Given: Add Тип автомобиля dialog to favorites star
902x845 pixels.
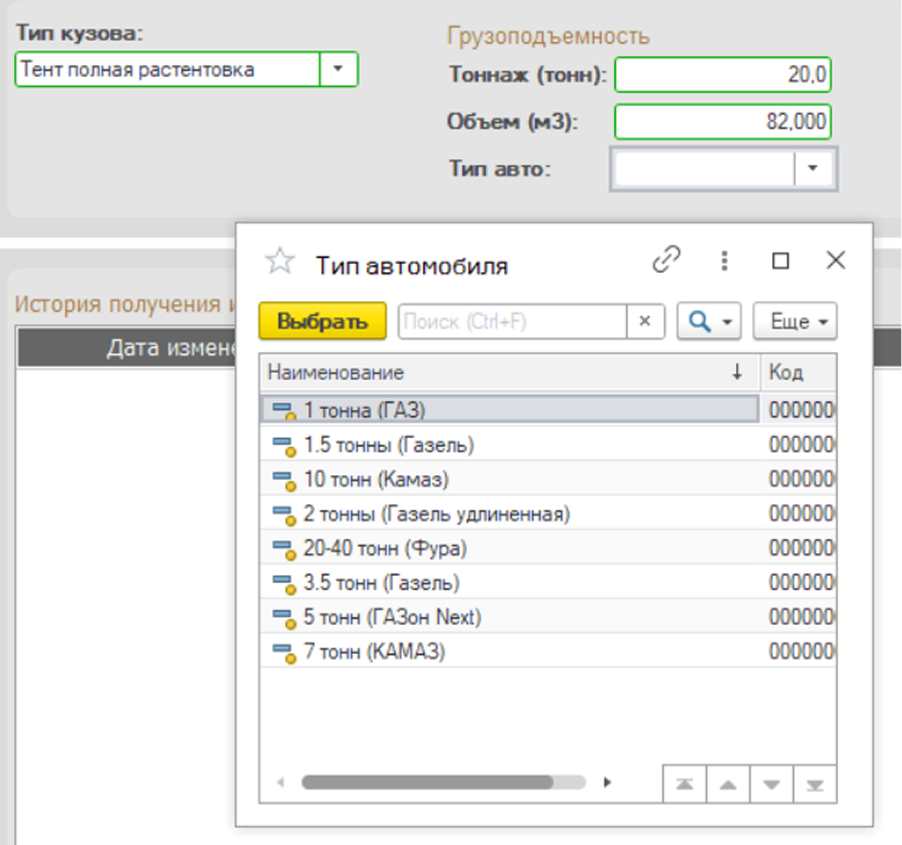Looking at the screenshot, I should [x=280, y=262].
